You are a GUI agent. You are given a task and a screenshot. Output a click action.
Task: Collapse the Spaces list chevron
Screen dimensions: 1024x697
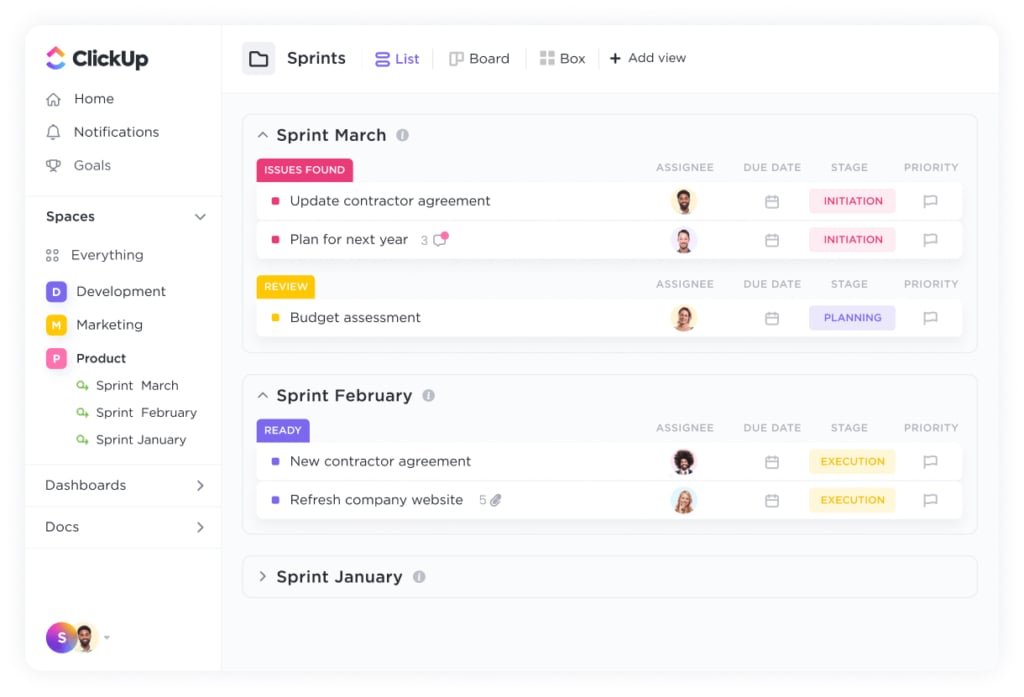coord(200,217)
